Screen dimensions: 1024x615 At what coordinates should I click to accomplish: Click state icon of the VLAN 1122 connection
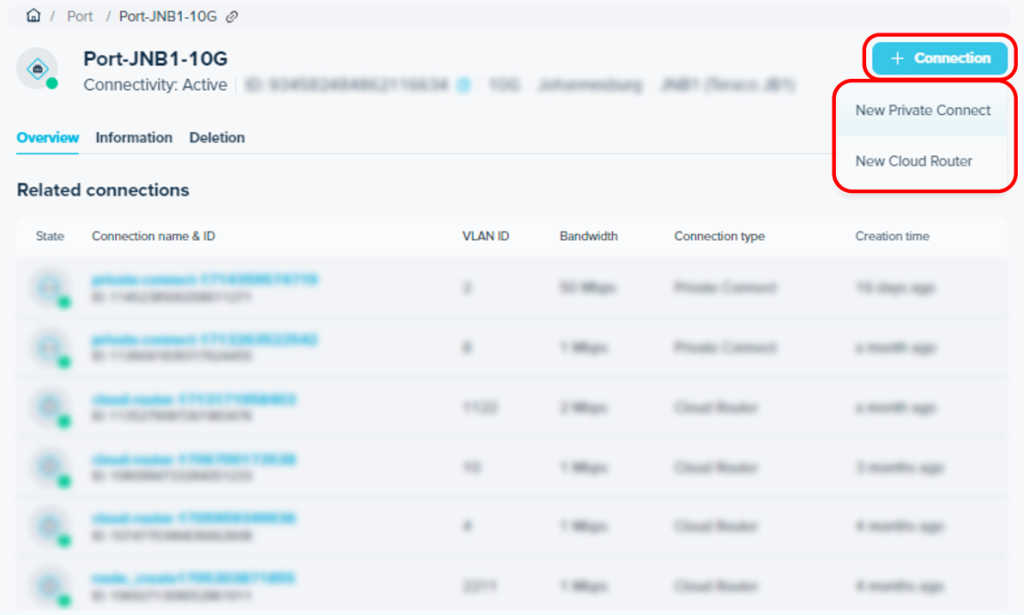click(46, 407)
